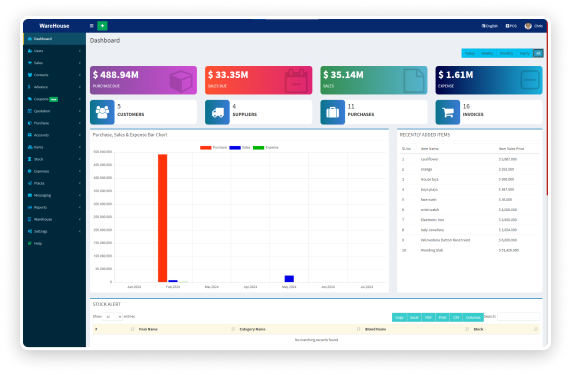The width and height of the screenshot is (571, 375).
Task: Select the All date filter
Action: (538, 53)
